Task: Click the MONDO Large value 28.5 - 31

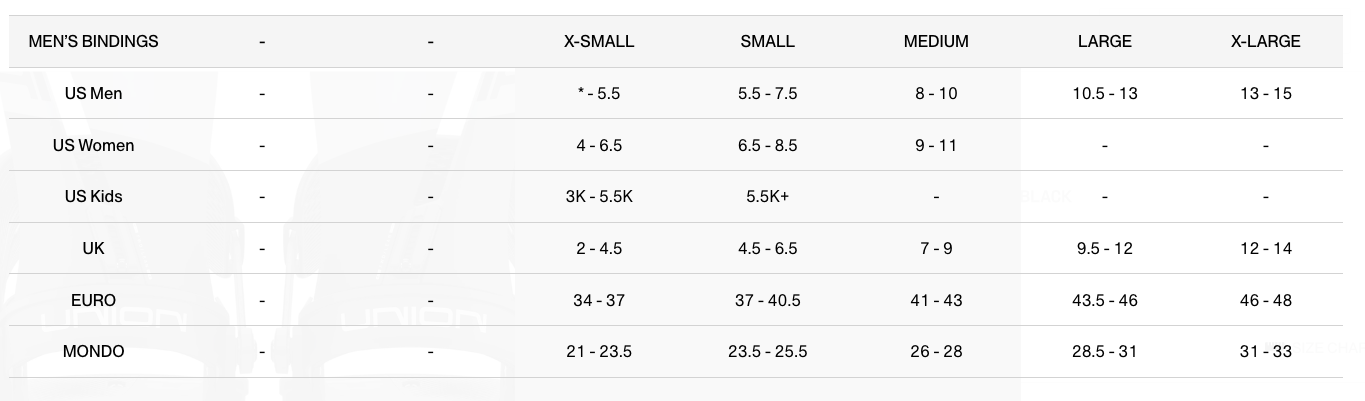Action: [1104, 352]
